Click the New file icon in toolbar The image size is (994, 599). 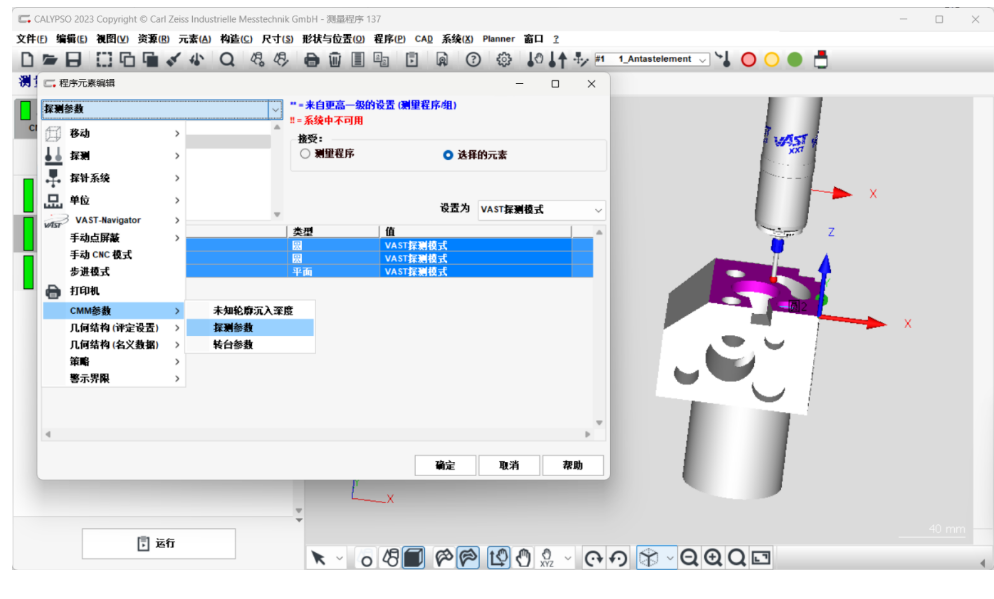(x=27, y=60)
